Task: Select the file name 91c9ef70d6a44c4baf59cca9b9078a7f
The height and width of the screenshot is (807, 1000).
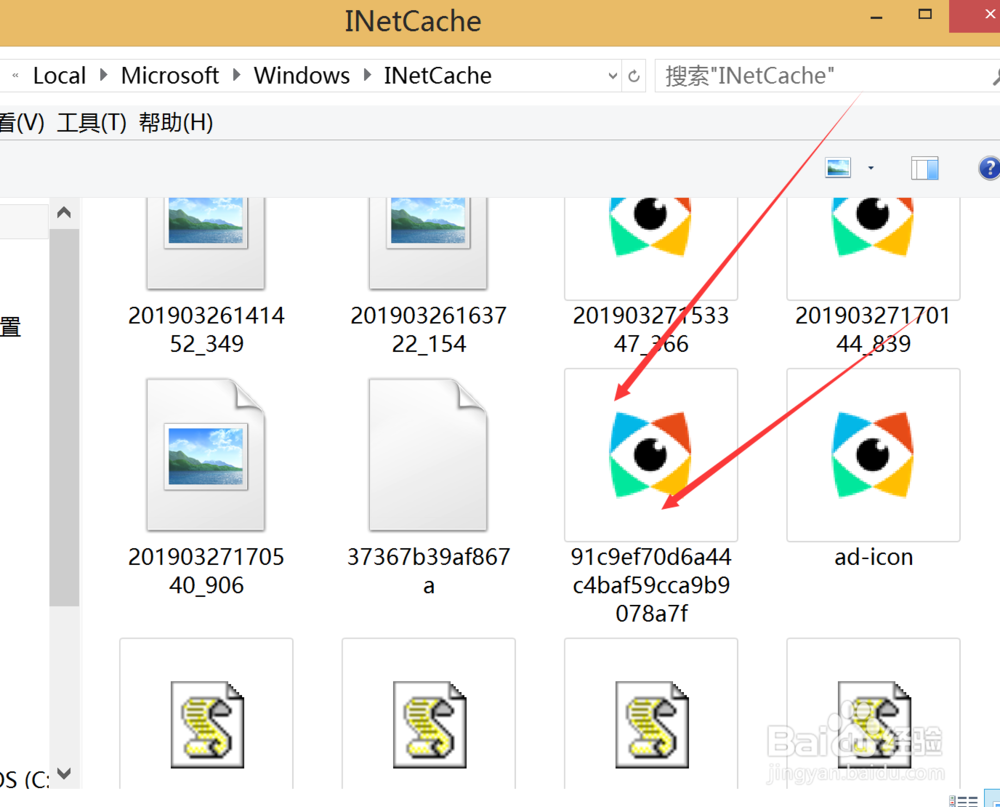Action: click(x=651, y=585)
